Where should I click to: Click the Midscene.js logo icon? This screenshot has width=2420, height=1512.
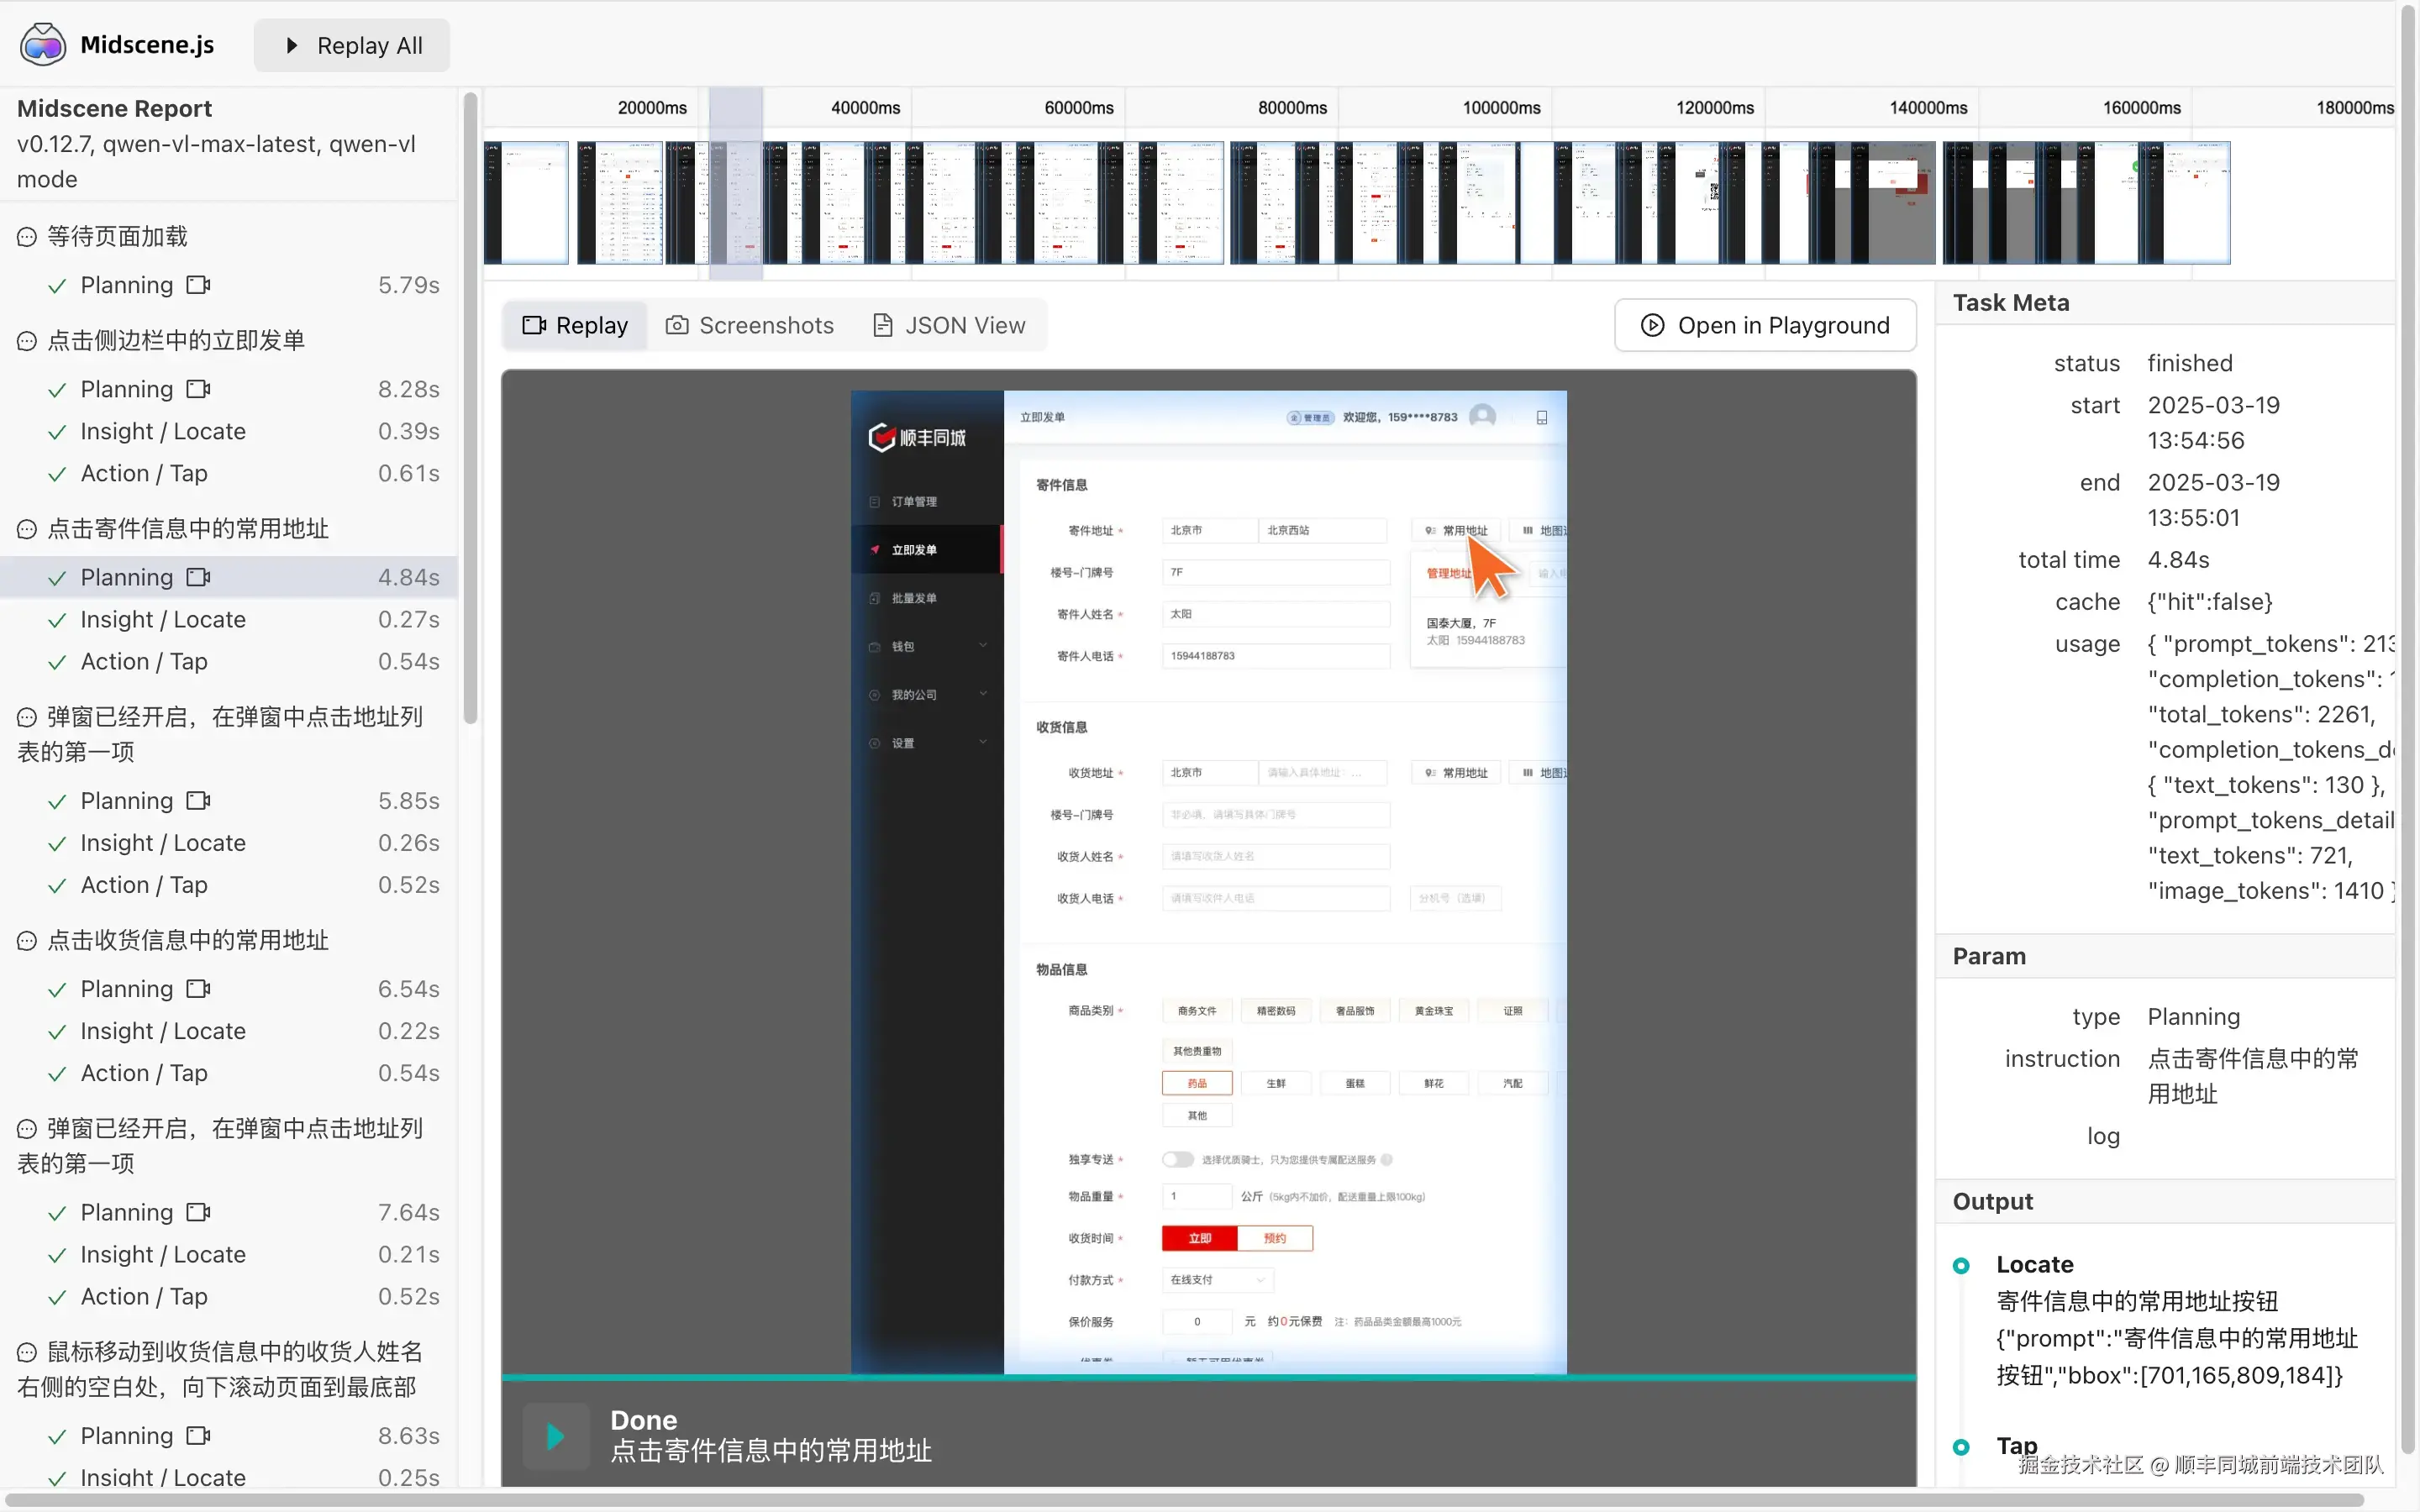coord(42,45)
